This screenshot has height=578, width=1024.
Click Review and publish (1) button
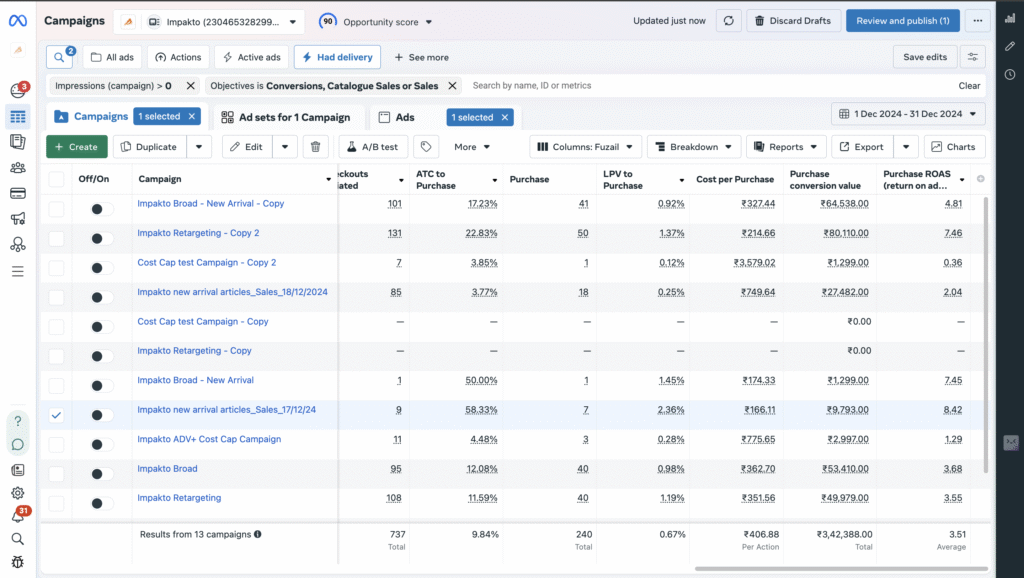click(903, 21)
